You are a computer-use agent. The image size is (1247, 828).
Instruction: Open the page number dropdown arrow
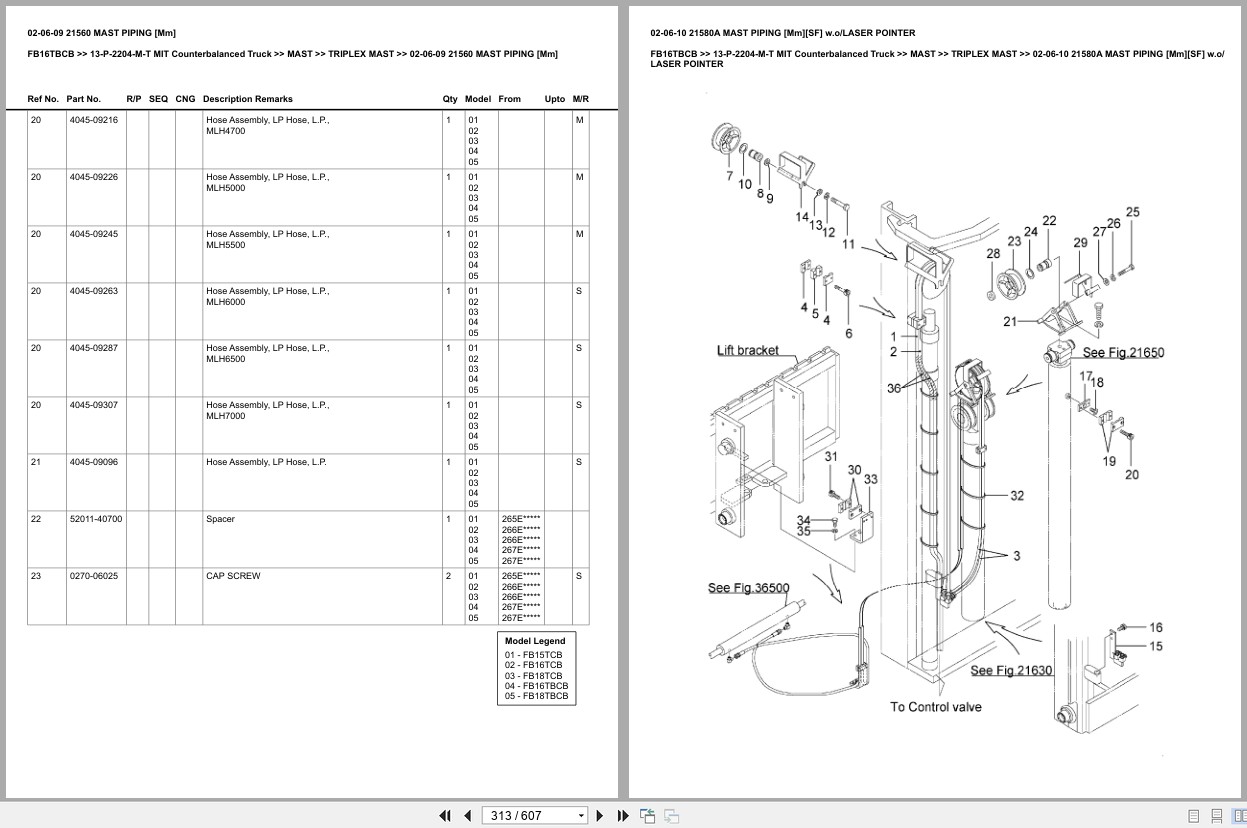tap(581, 816)
